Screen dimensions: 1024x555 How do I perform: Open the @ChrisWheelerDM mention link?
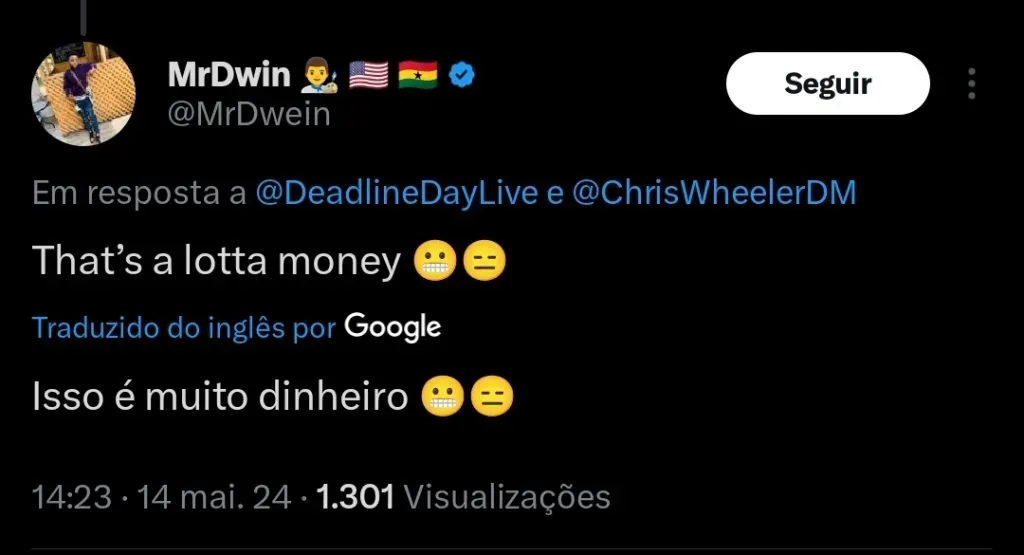pos(714,193)
